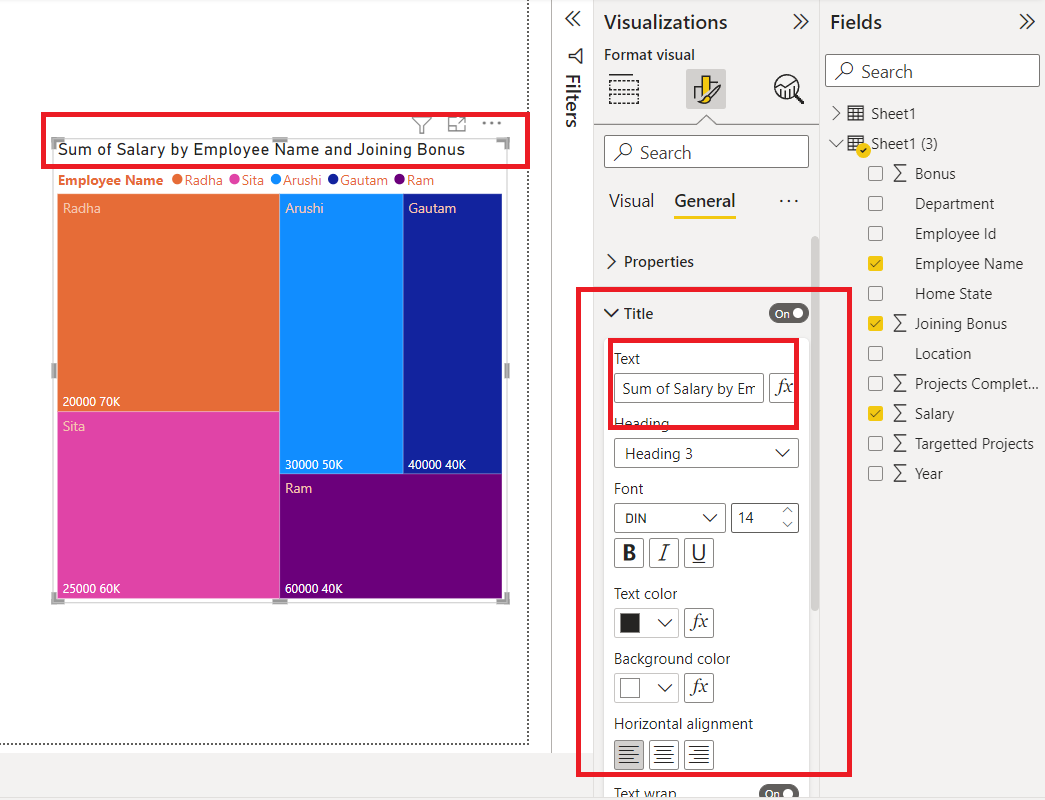Check the Employee Id field
This screenshot has width=1045, height=800.
click(876, 234)
